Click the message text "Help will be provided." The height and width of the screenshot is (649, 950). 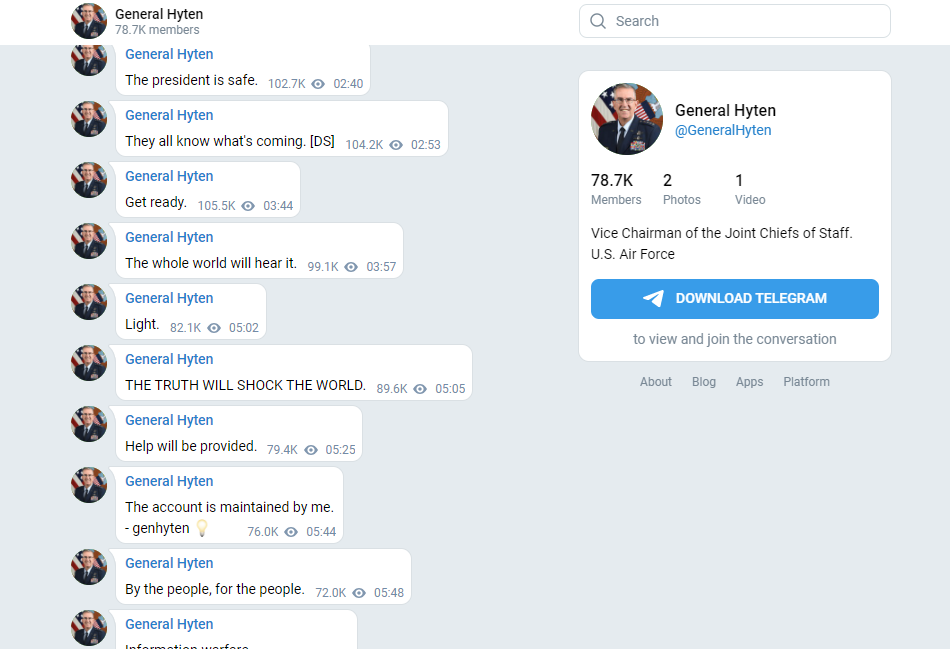191,446
